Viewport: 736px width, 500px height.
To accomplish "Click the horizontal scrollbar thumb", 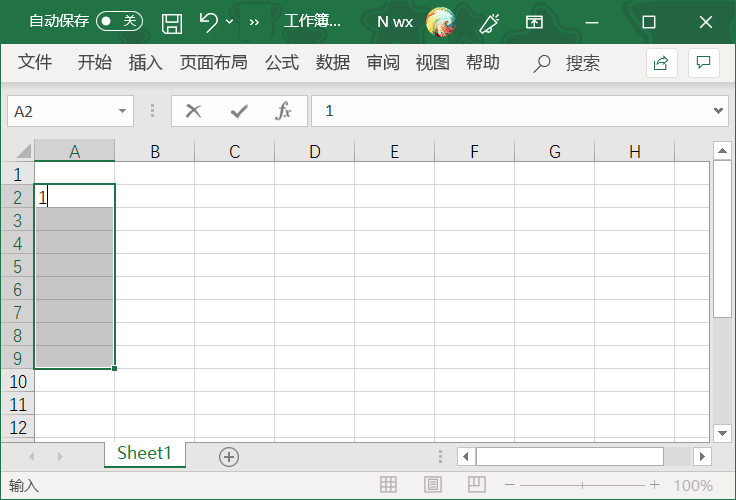I will pyautogui.click(x=570, y=456).
